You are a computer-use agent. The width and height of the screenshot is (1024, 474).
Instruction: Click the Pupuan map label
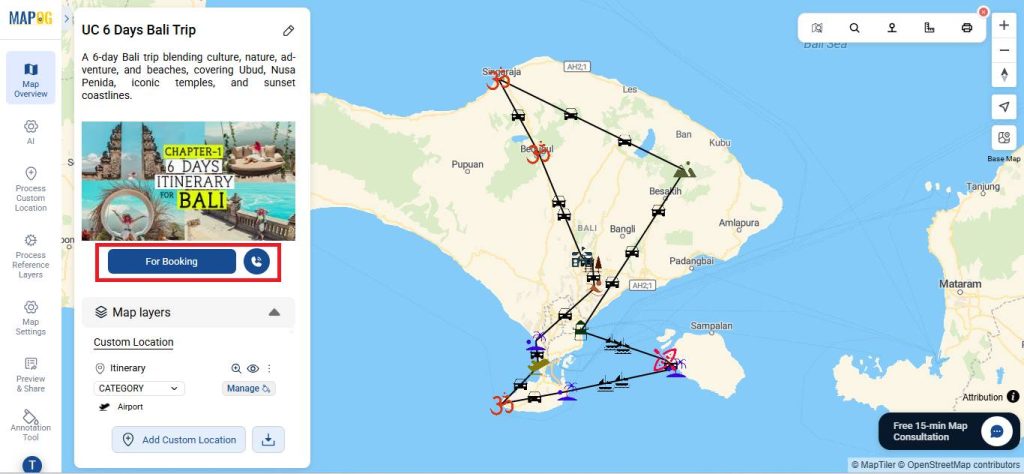tap(468, 165)
